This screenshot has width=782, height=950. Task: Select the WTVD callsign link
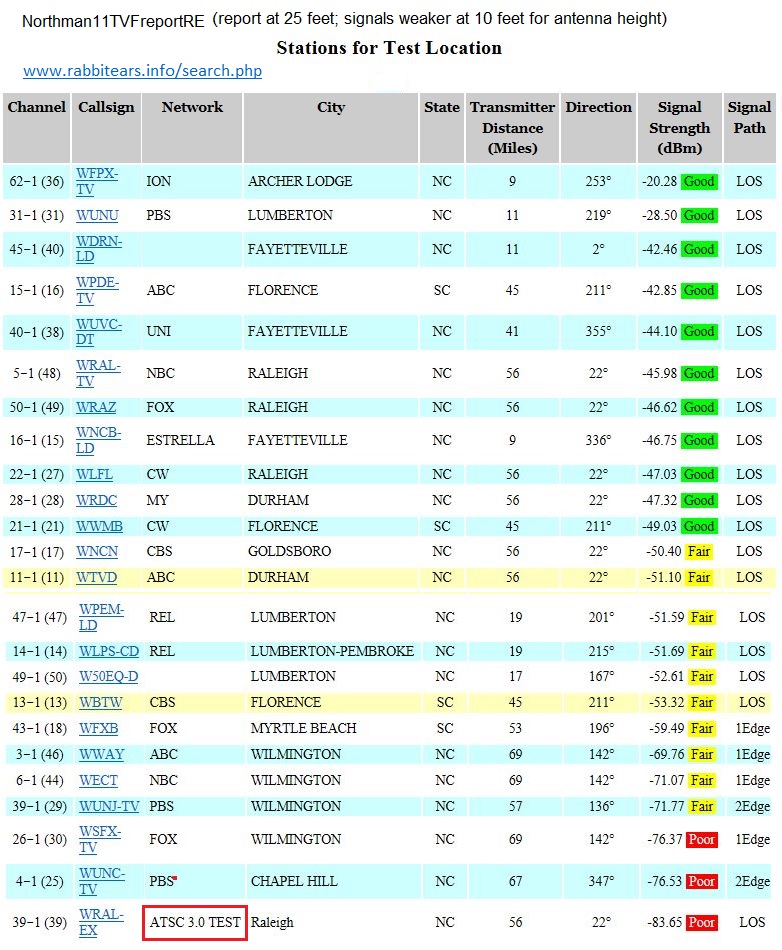click(x=97, y=577)
